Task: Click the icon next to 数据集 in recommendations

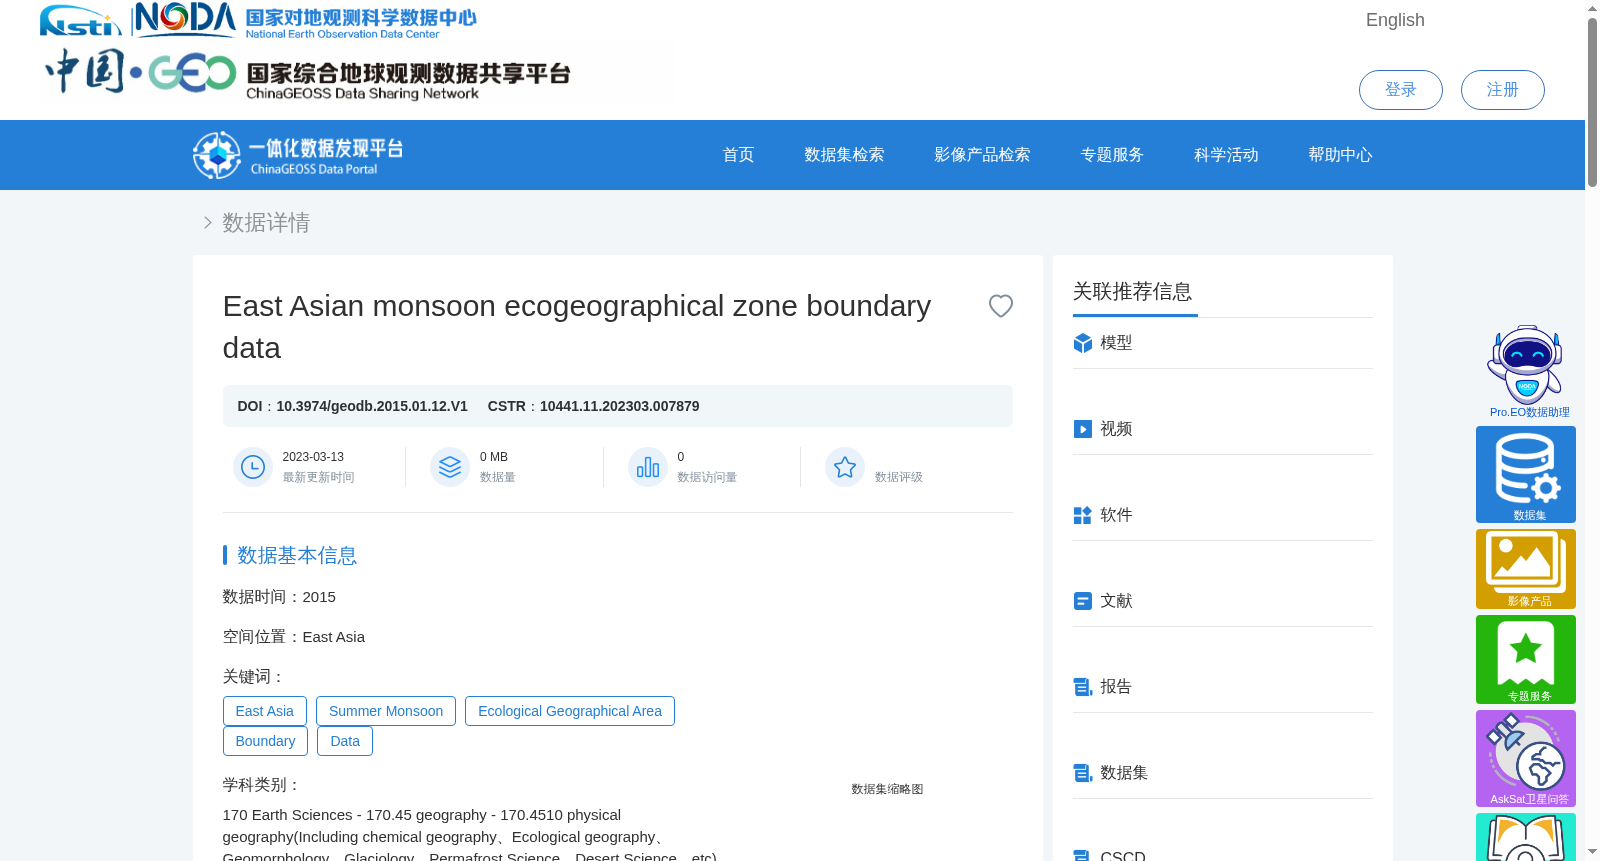Action: pyautogui.click(x=1082, y=773)
